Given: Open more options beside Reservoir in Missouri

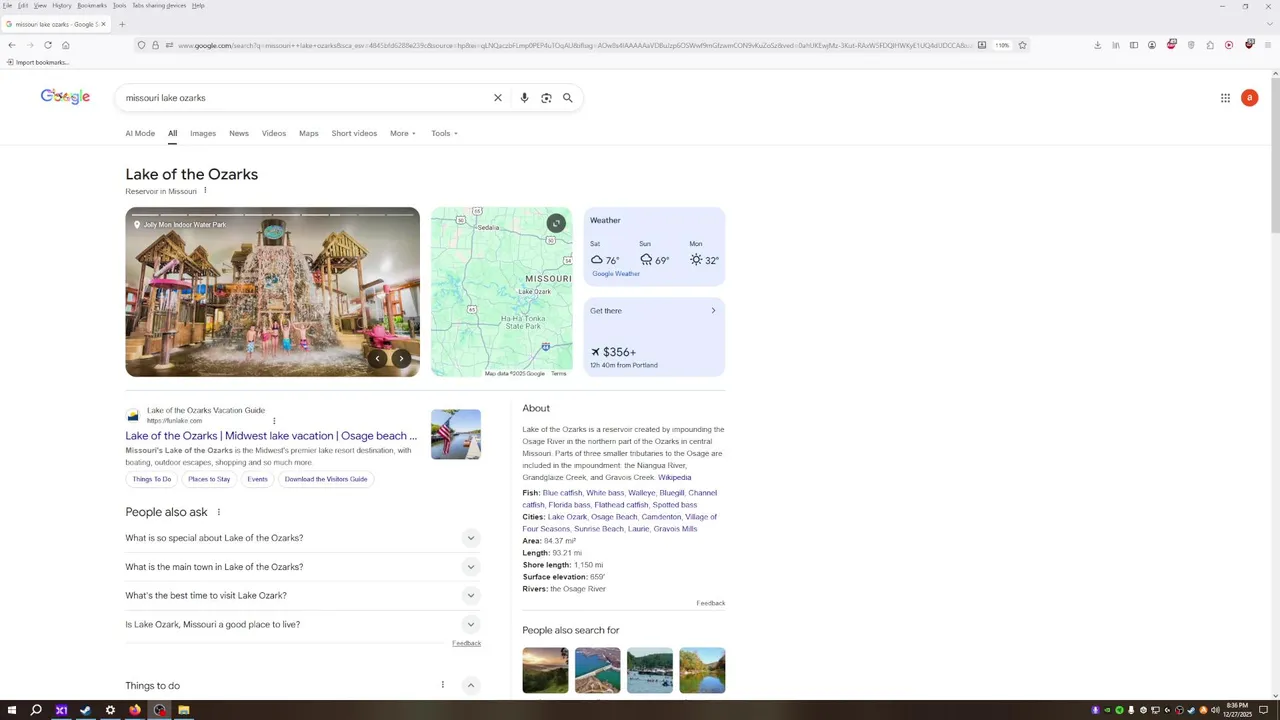Looking at the screenshot, I should click(x=205, y=191).
